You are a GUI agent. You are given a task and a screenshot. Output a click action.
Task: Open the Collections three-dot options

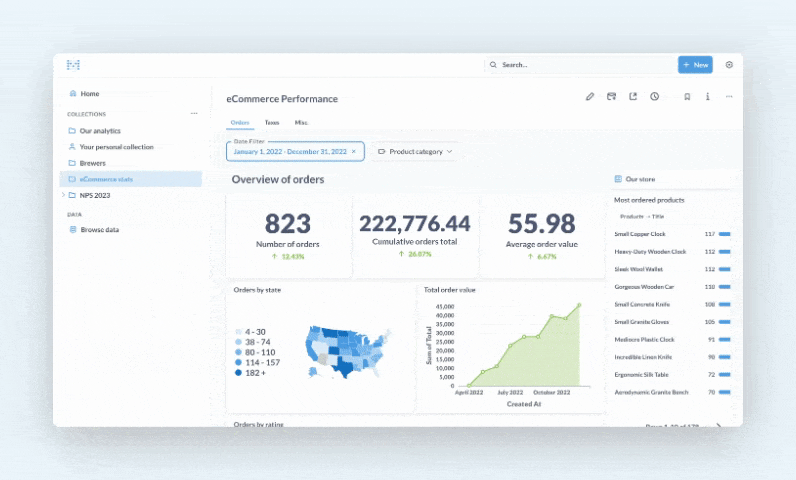194,113
